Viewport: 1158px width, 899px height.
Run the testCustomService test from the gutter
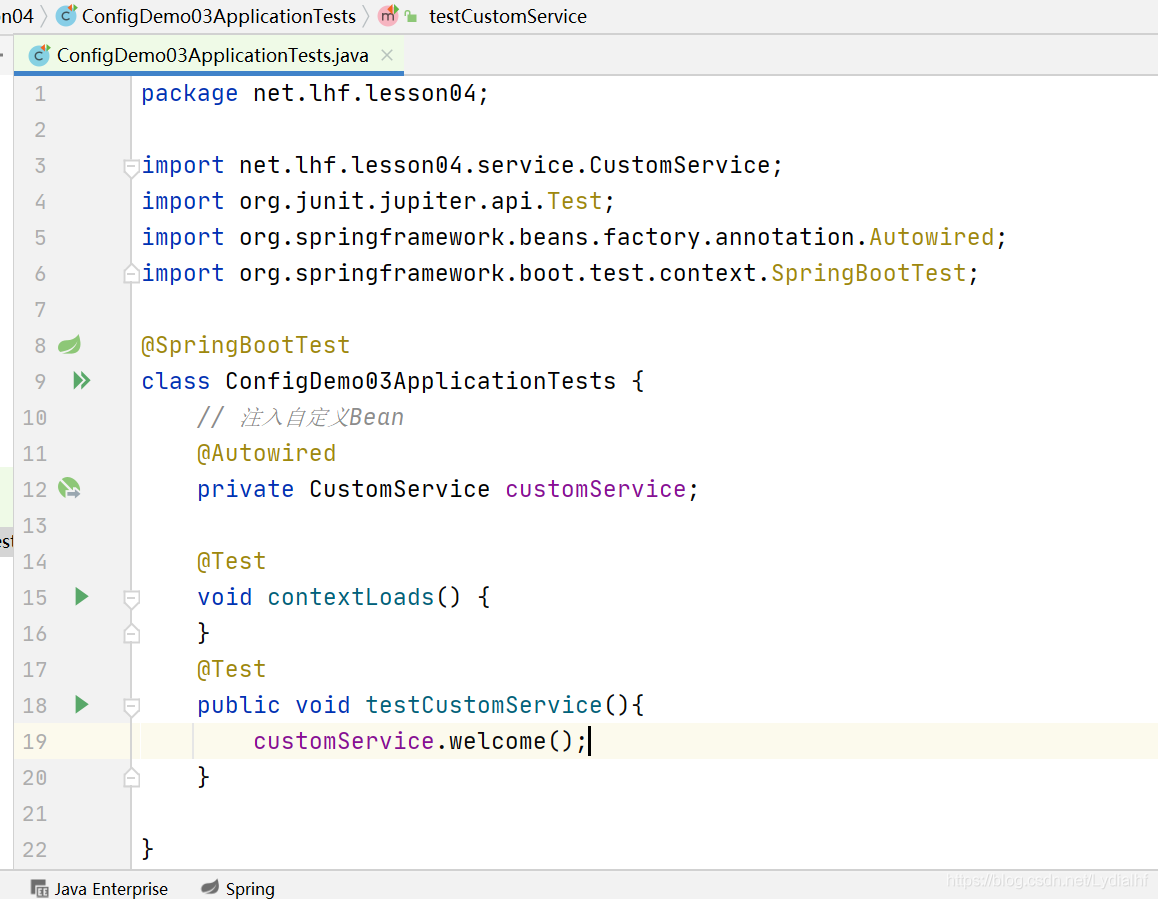click(x=82, y=705)
